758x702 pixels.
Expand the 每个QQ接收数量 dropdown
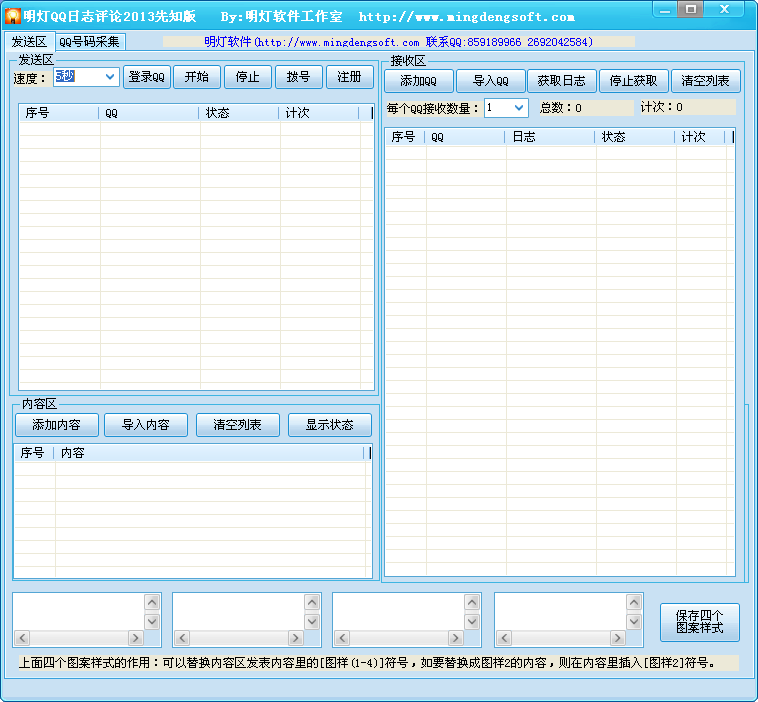(x=519, y=108)
